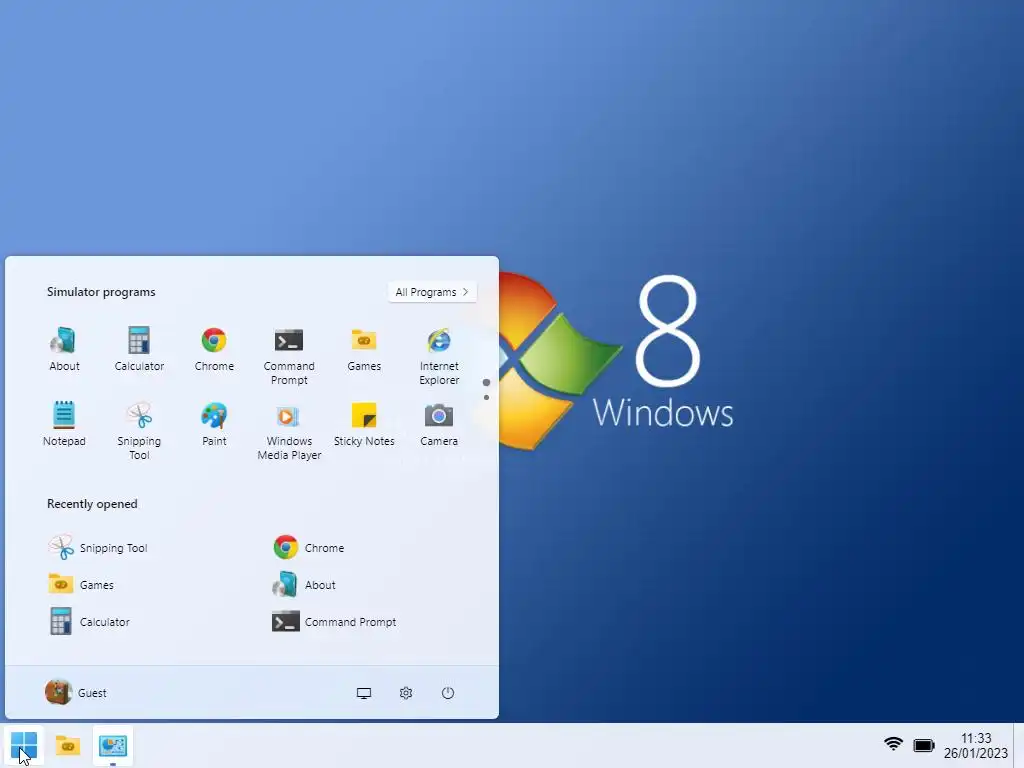Switch to the running app on taskbar
The height and width of the screenshot is (768, 1024).
pyautogui.click(x=112, y=745)
